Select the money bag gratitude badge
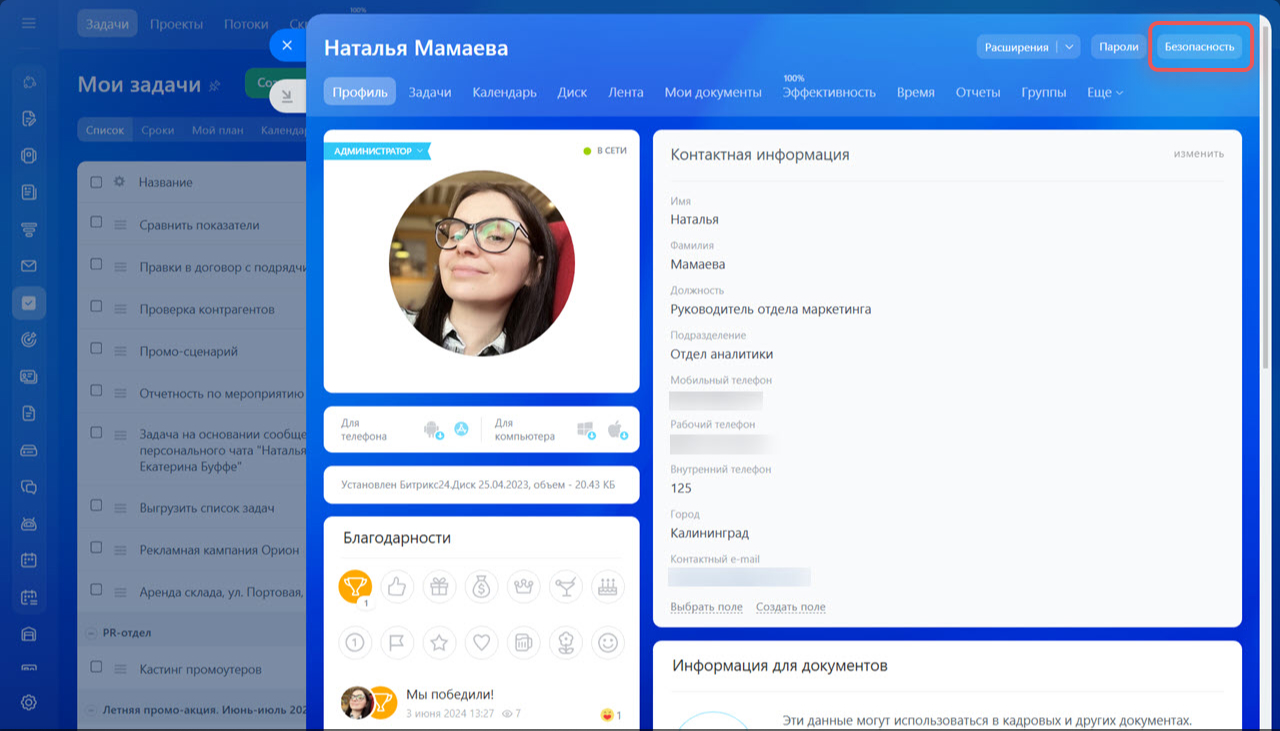Viewport: 1280px width, 731px height. pos(481,587)
